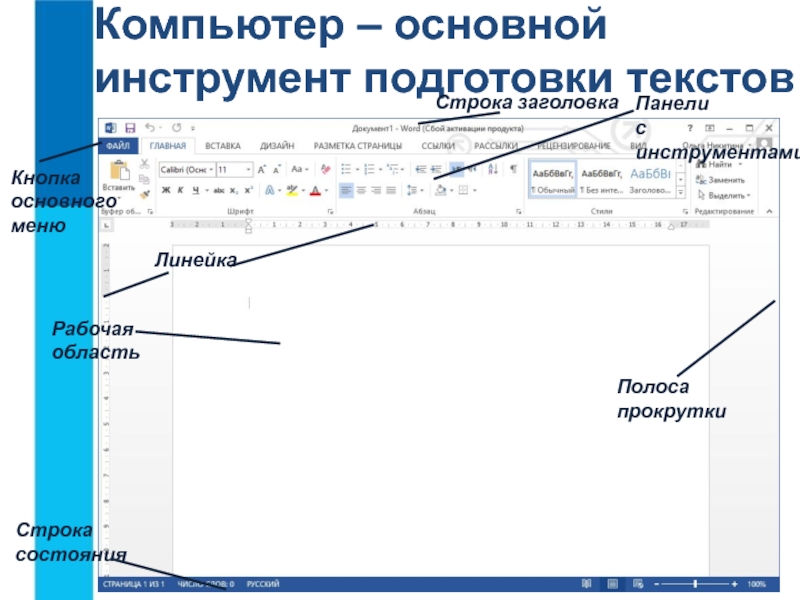
Task: Click the Help question mark icon
Action: point(690,128)
